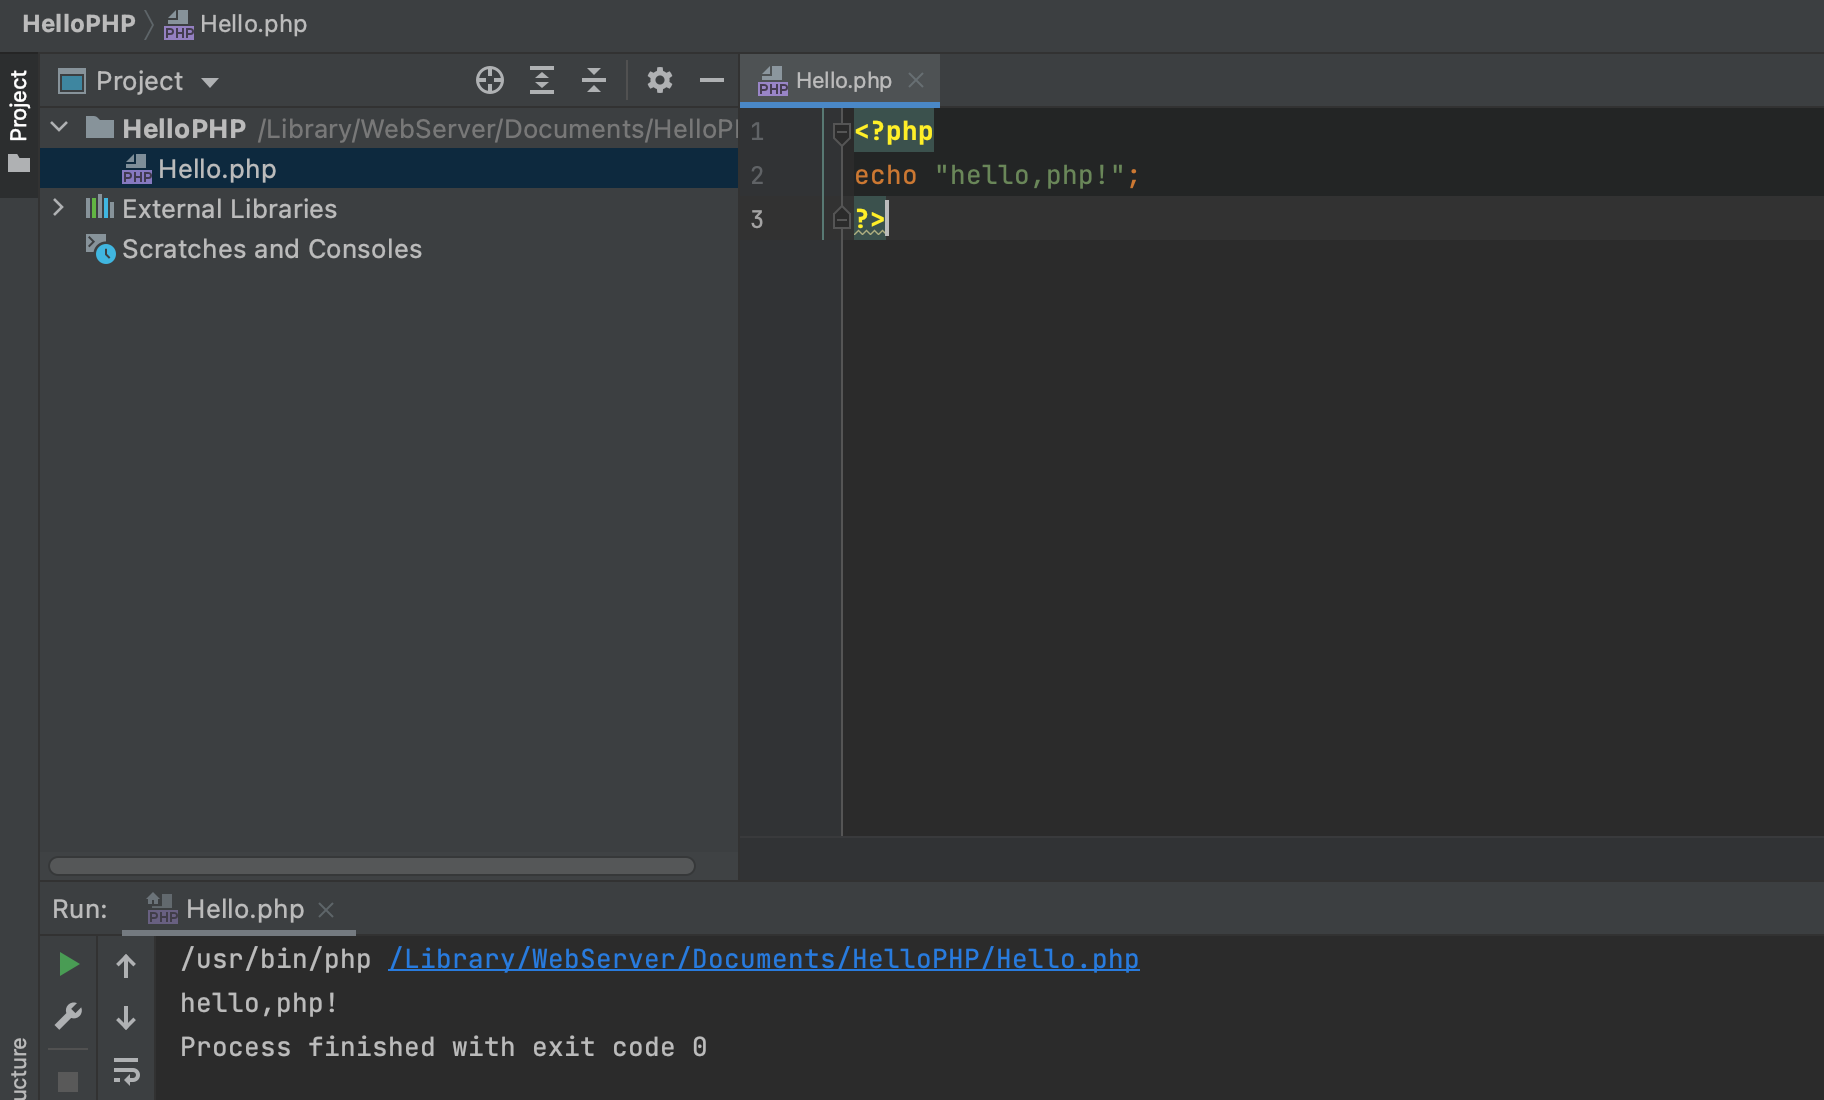Image resolution: width=1824 pixels, height=1100 pixels.
Task: Click the /usr/bin/php command text
Action: [x=275, y=959]
